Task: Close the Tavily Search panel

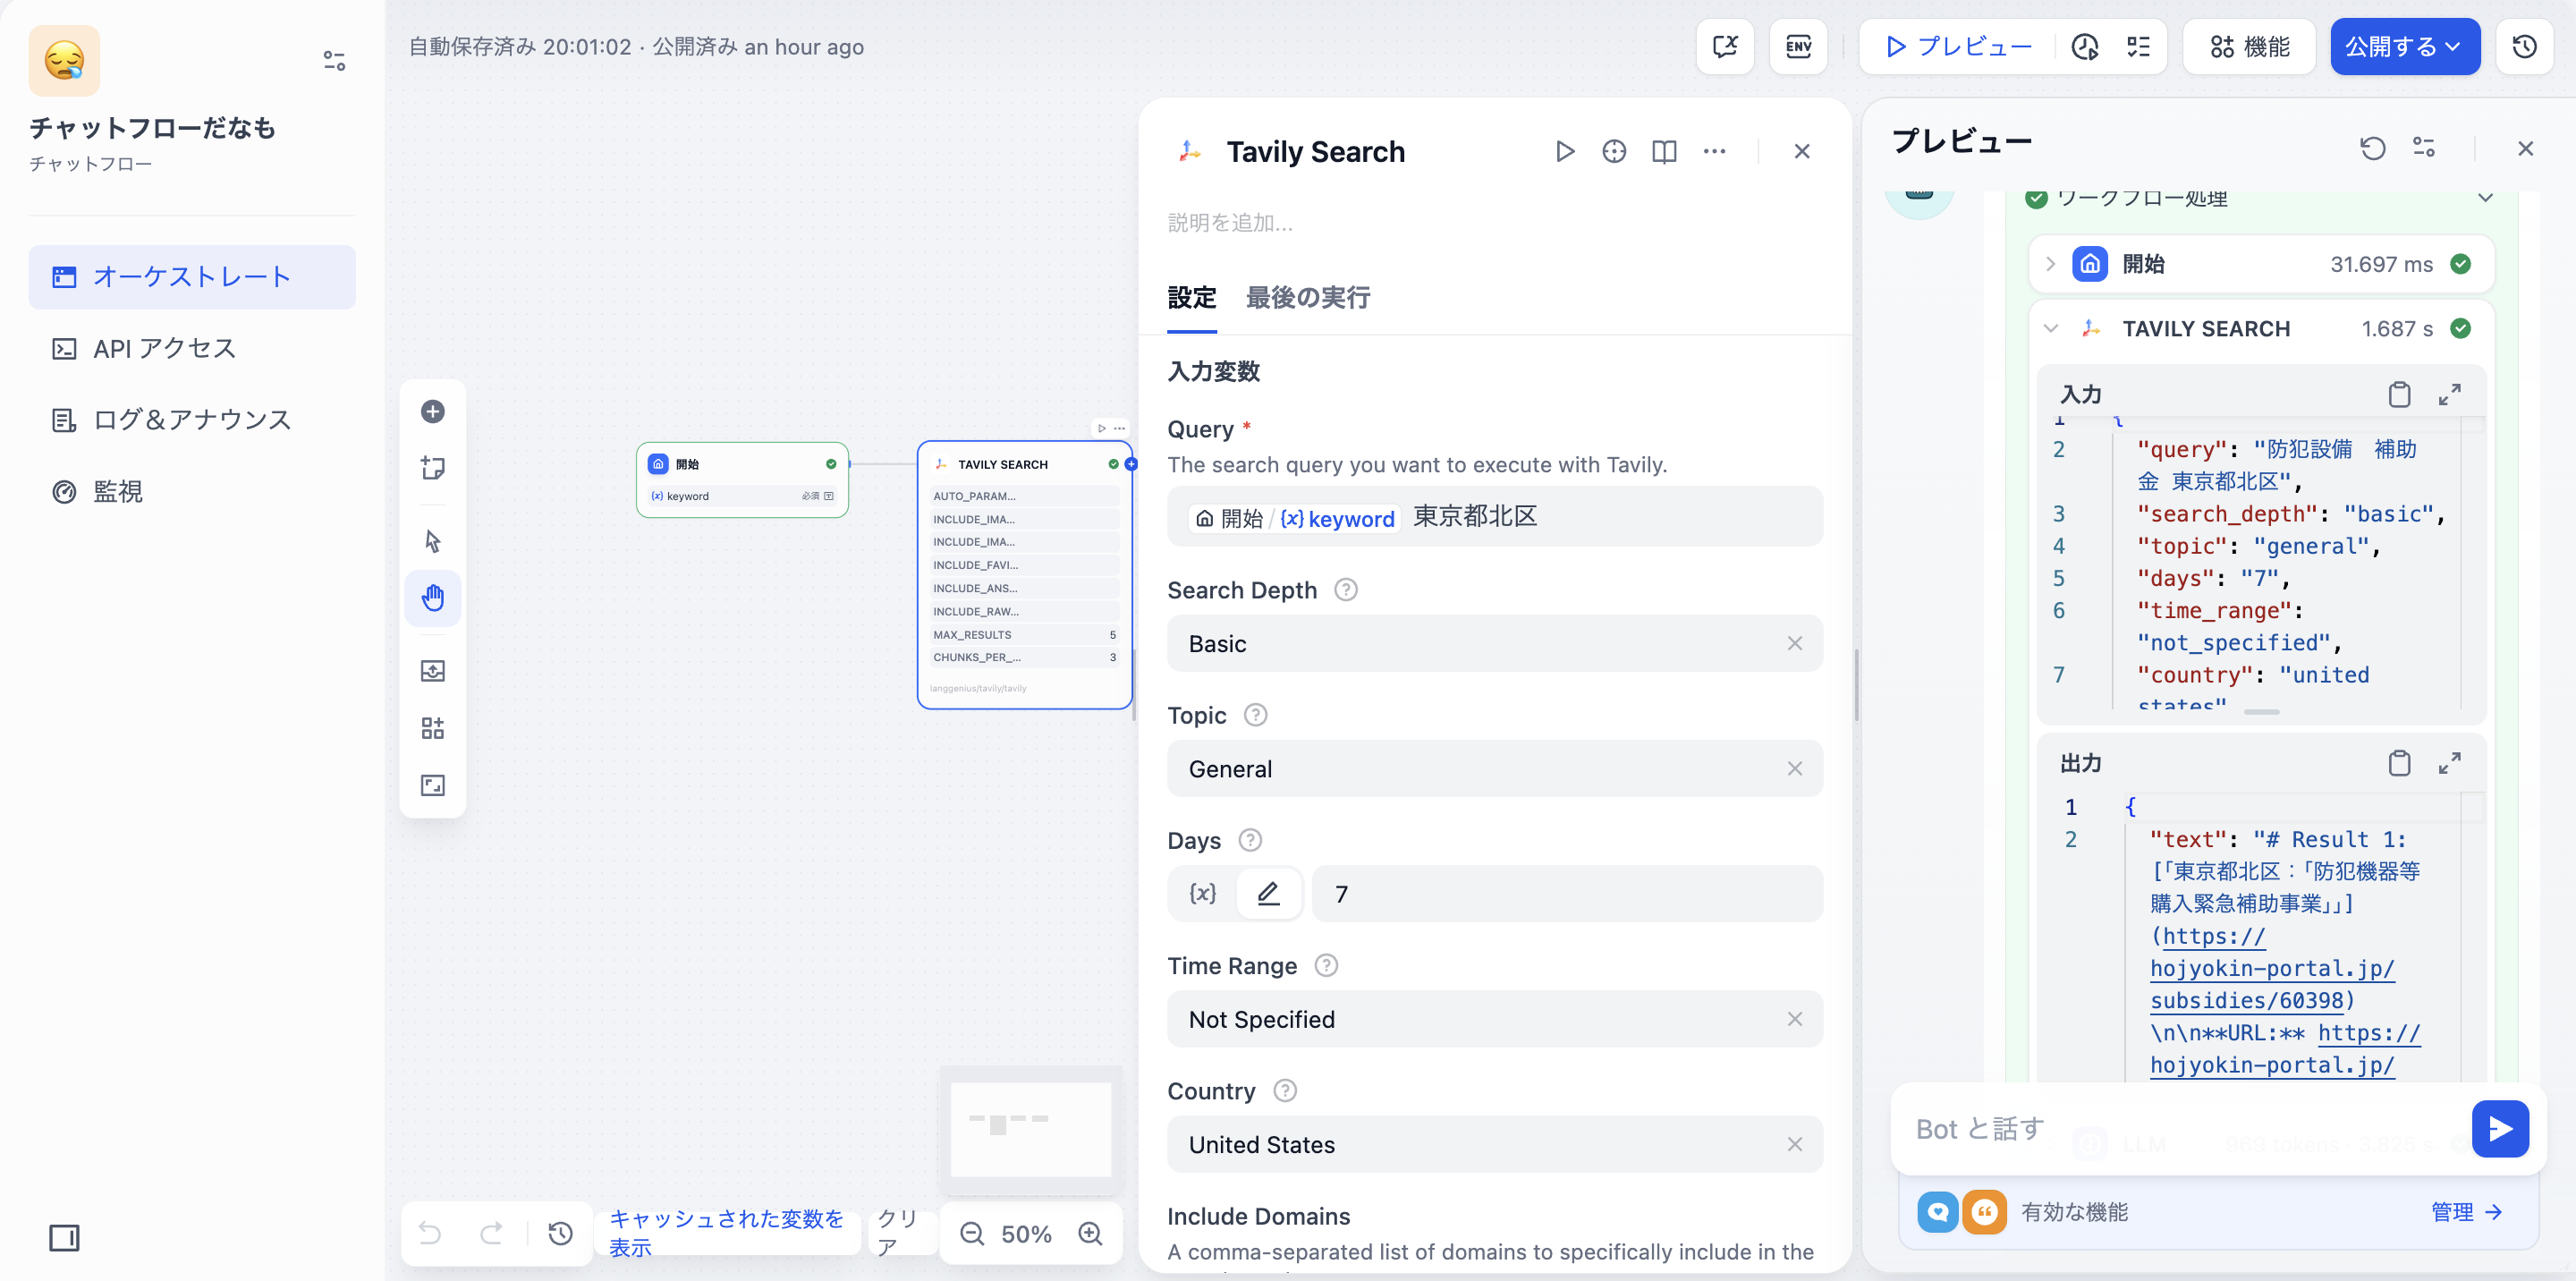Action: (x=1802, y=151)
